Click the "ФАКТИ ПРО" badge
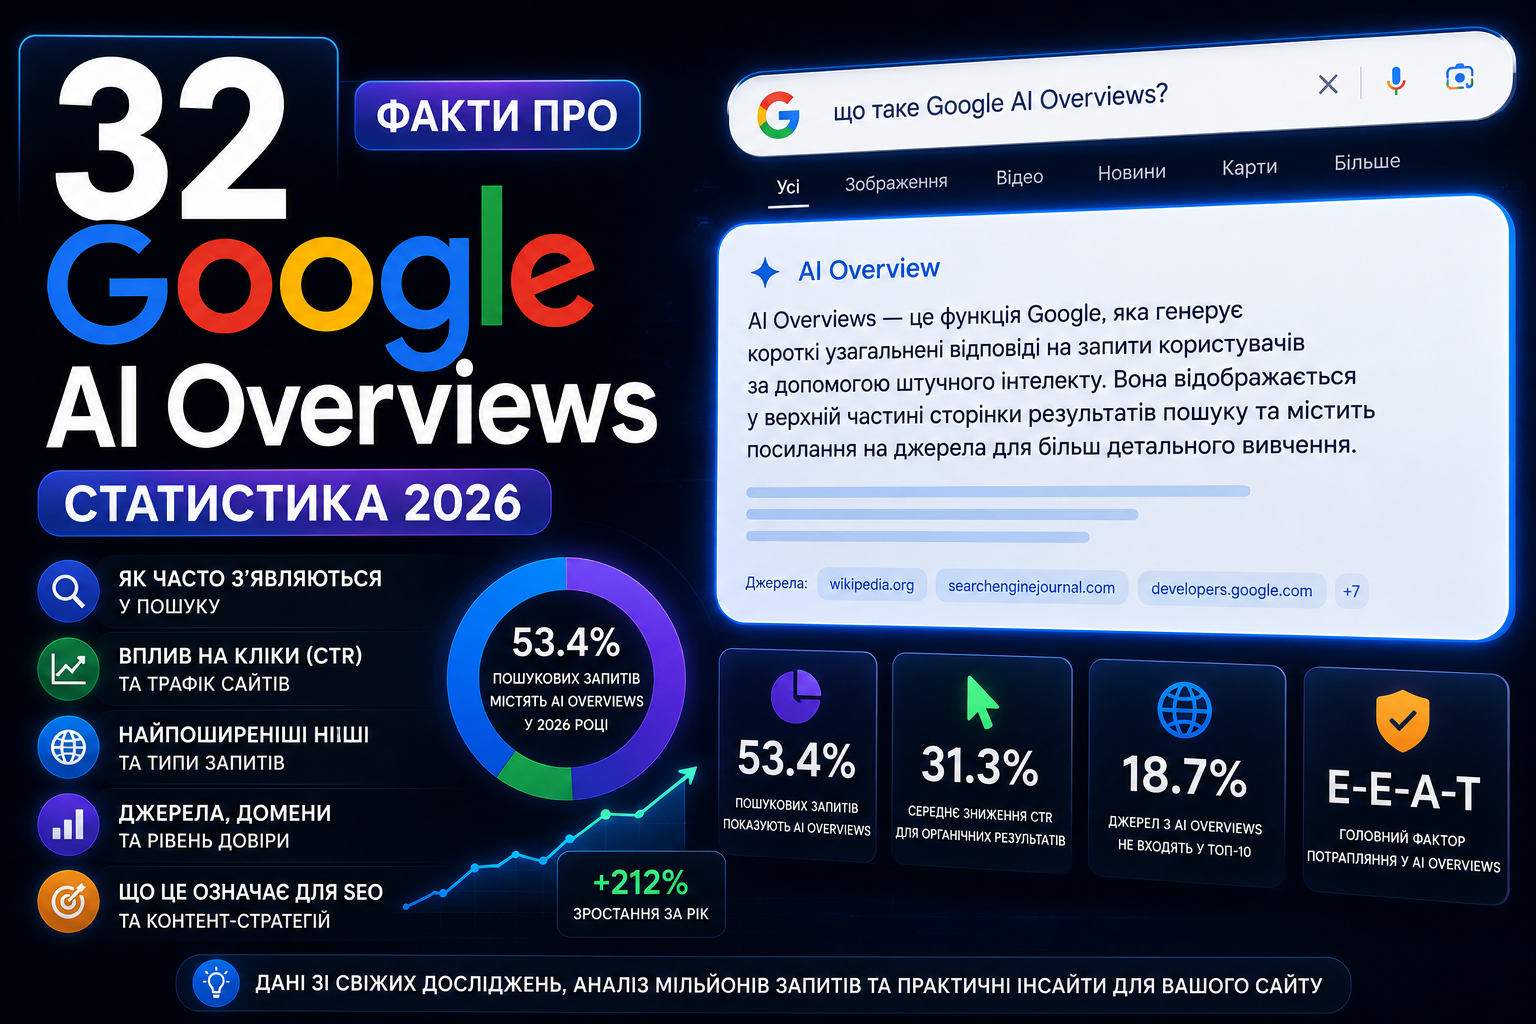Image resolution: width=1536 pixels, height=1024 pixels. [497, 116]
